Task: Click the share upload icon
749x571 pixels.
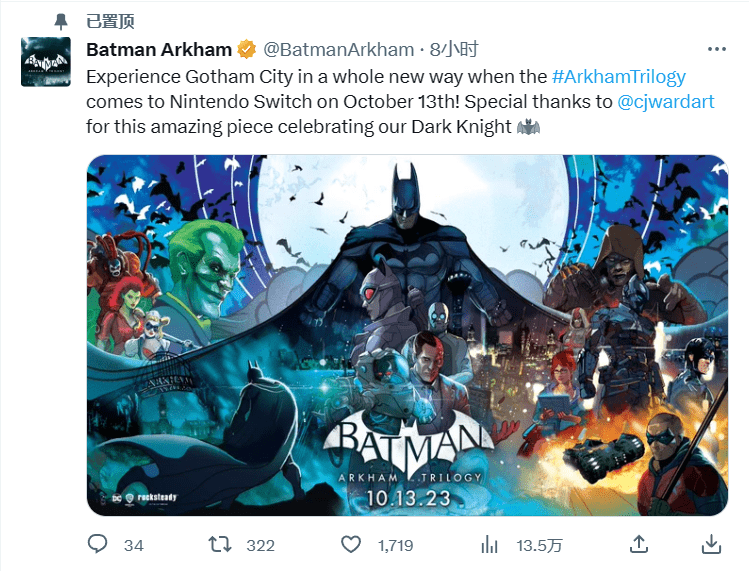Action: point(638,544)
